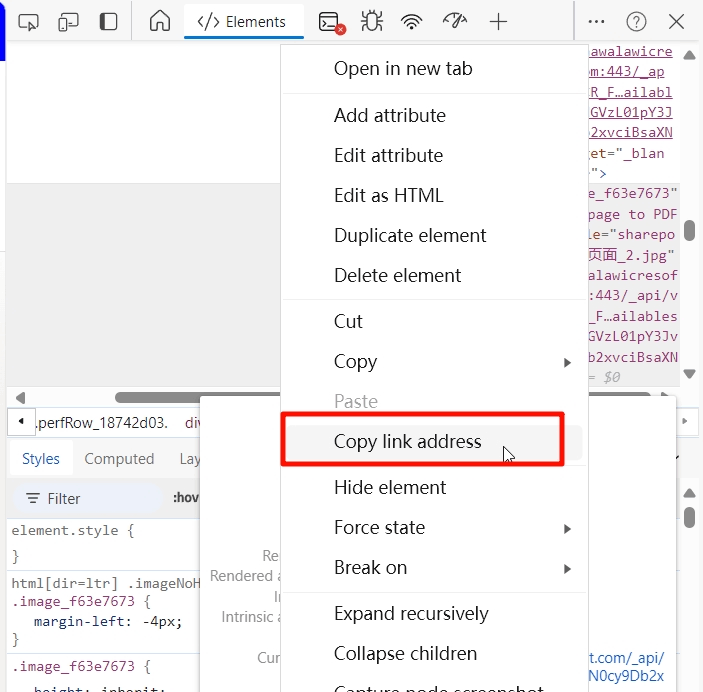Viewport: 703px width, 692px height.
Task: Click DOM tree scroll down arrow
Action: point(690,373)
